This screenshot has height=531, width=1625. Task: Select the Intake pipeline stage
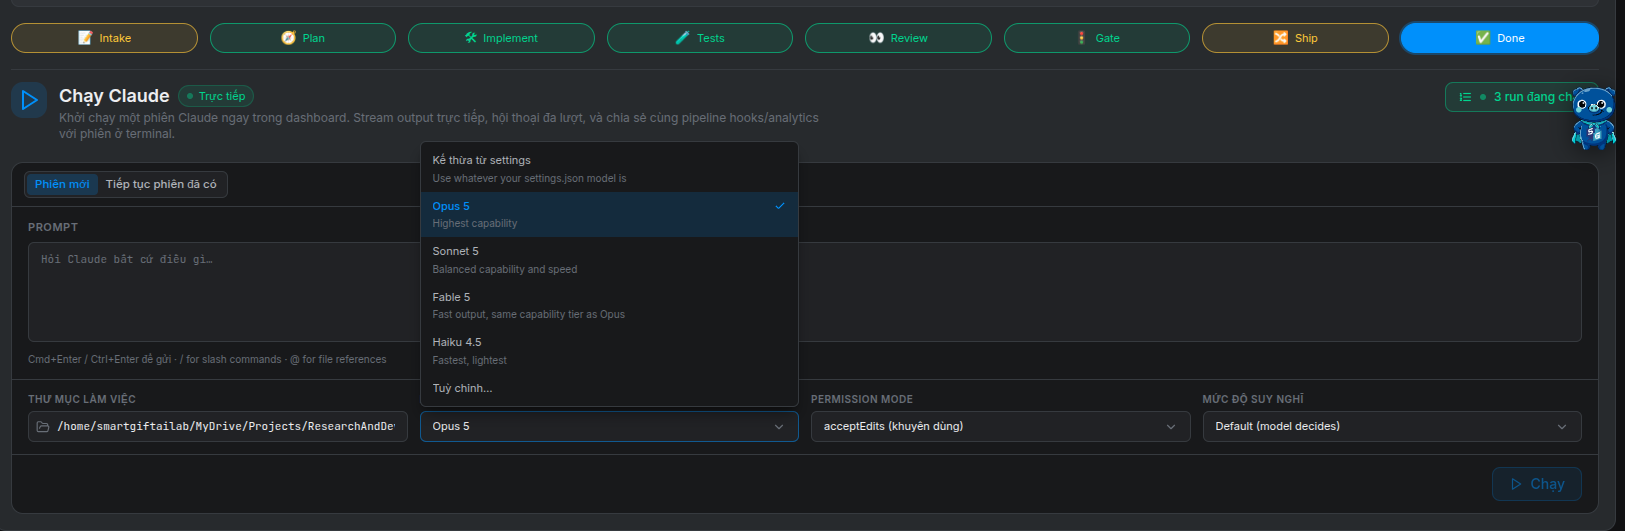104,38
